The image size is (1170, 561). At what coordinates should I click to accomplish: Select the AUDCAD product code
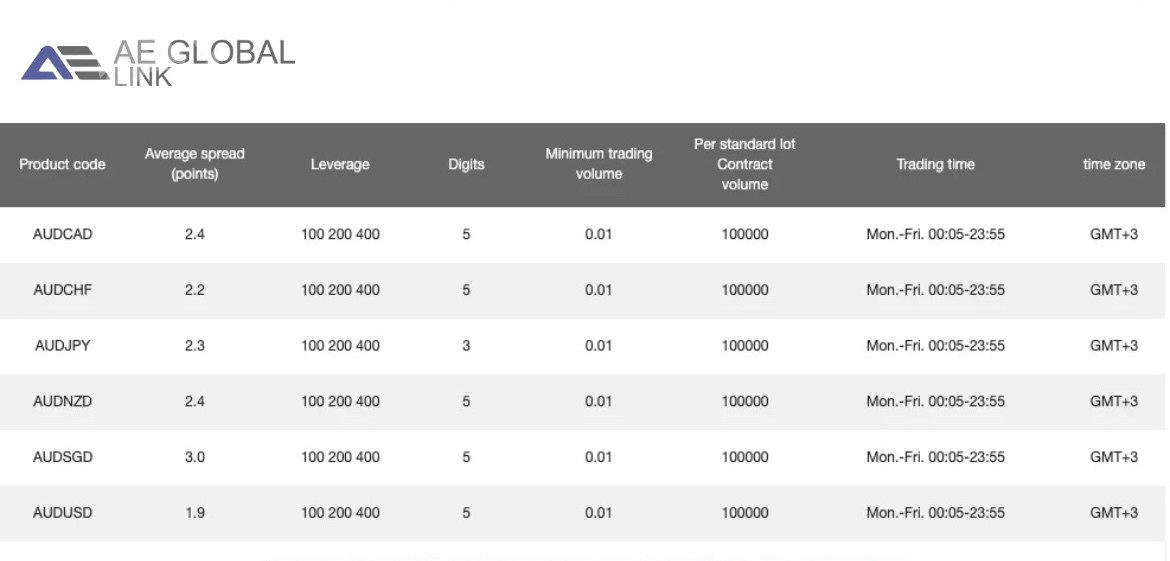[62, 235]
